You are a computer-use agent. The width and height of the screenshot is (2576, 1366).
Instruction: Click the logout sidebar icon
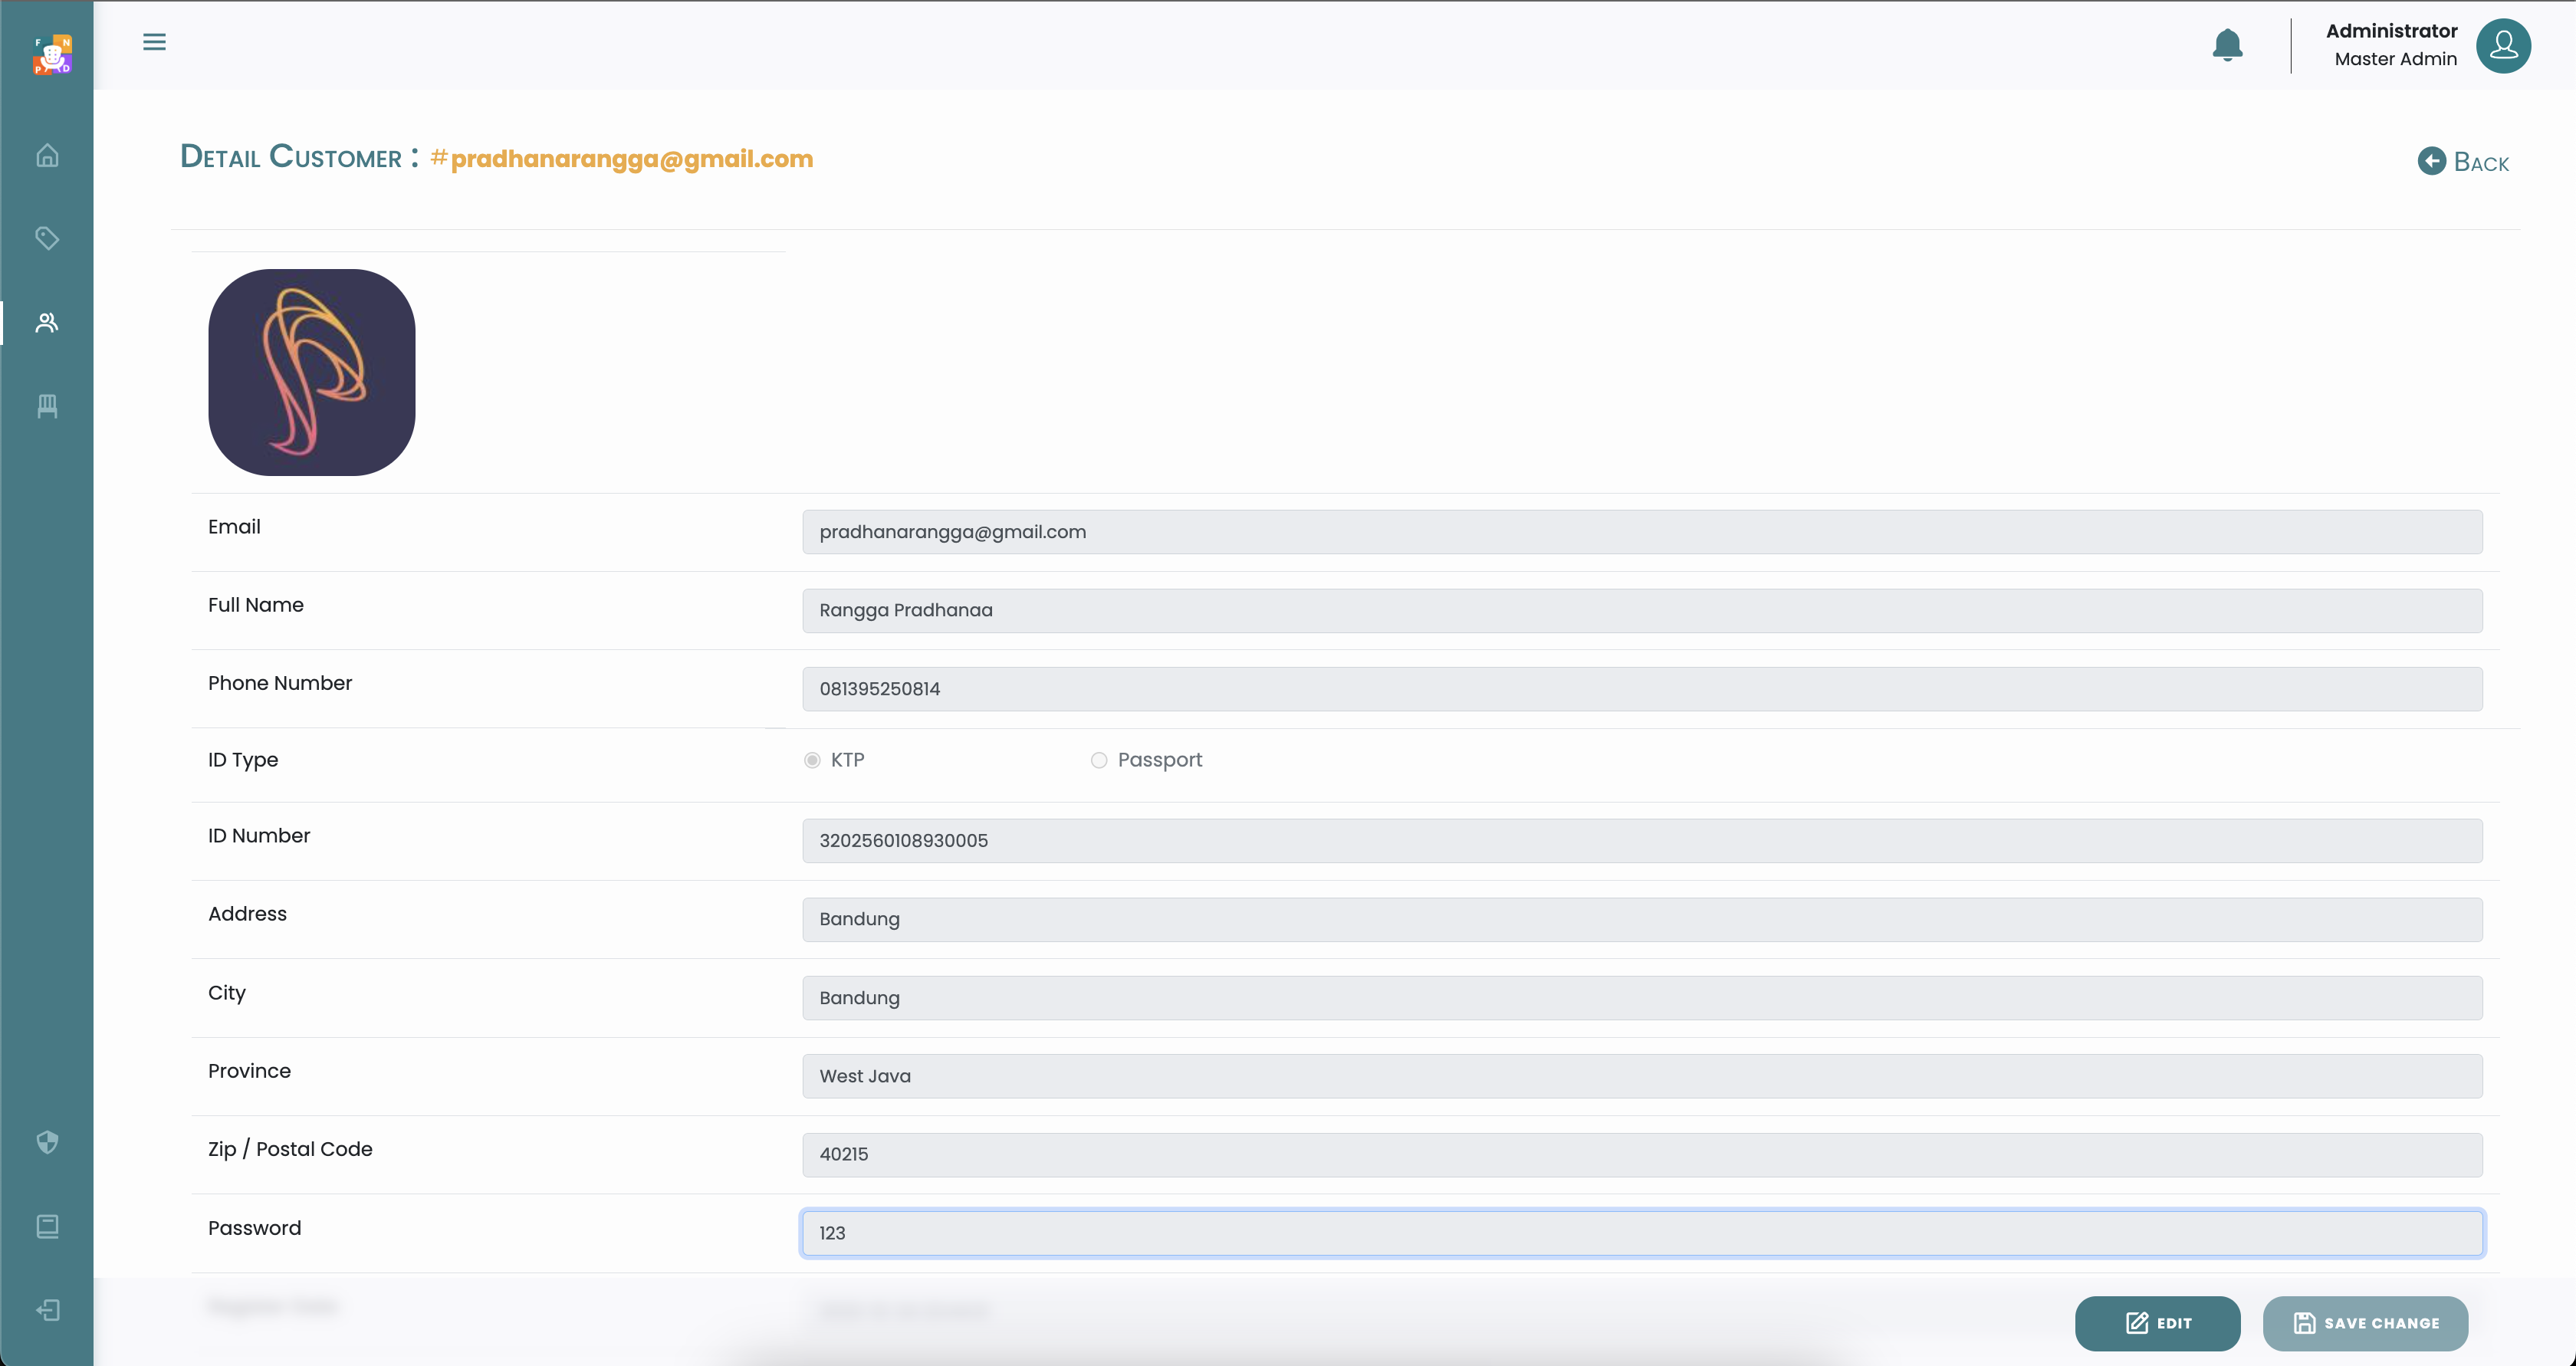(47, 1310)
